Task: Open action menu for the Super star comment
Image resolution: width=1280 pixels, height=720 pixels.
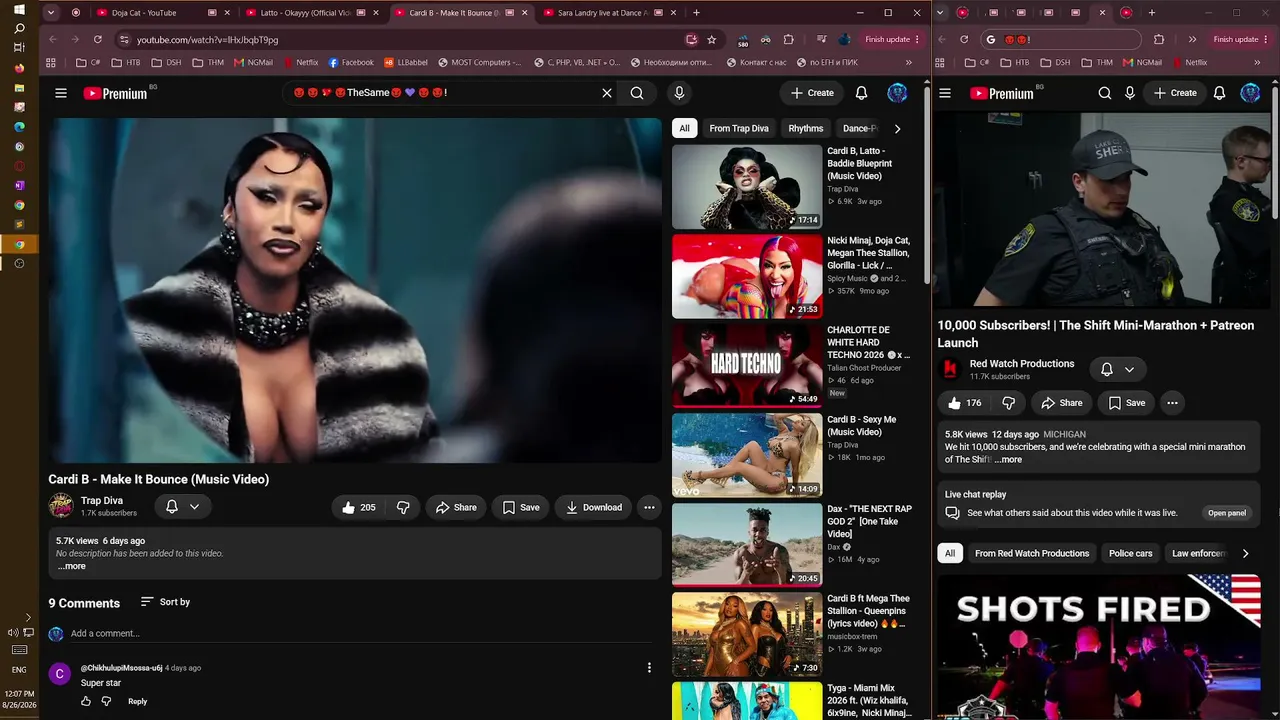Action: [649, 668]
